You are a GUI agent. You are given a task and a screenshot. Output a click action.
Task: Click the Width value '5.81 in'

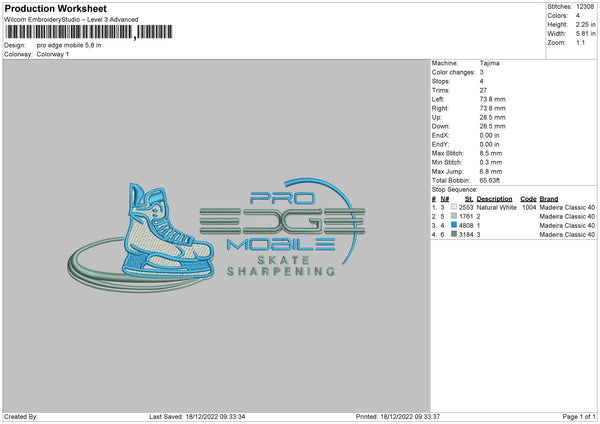pos(586,34)
